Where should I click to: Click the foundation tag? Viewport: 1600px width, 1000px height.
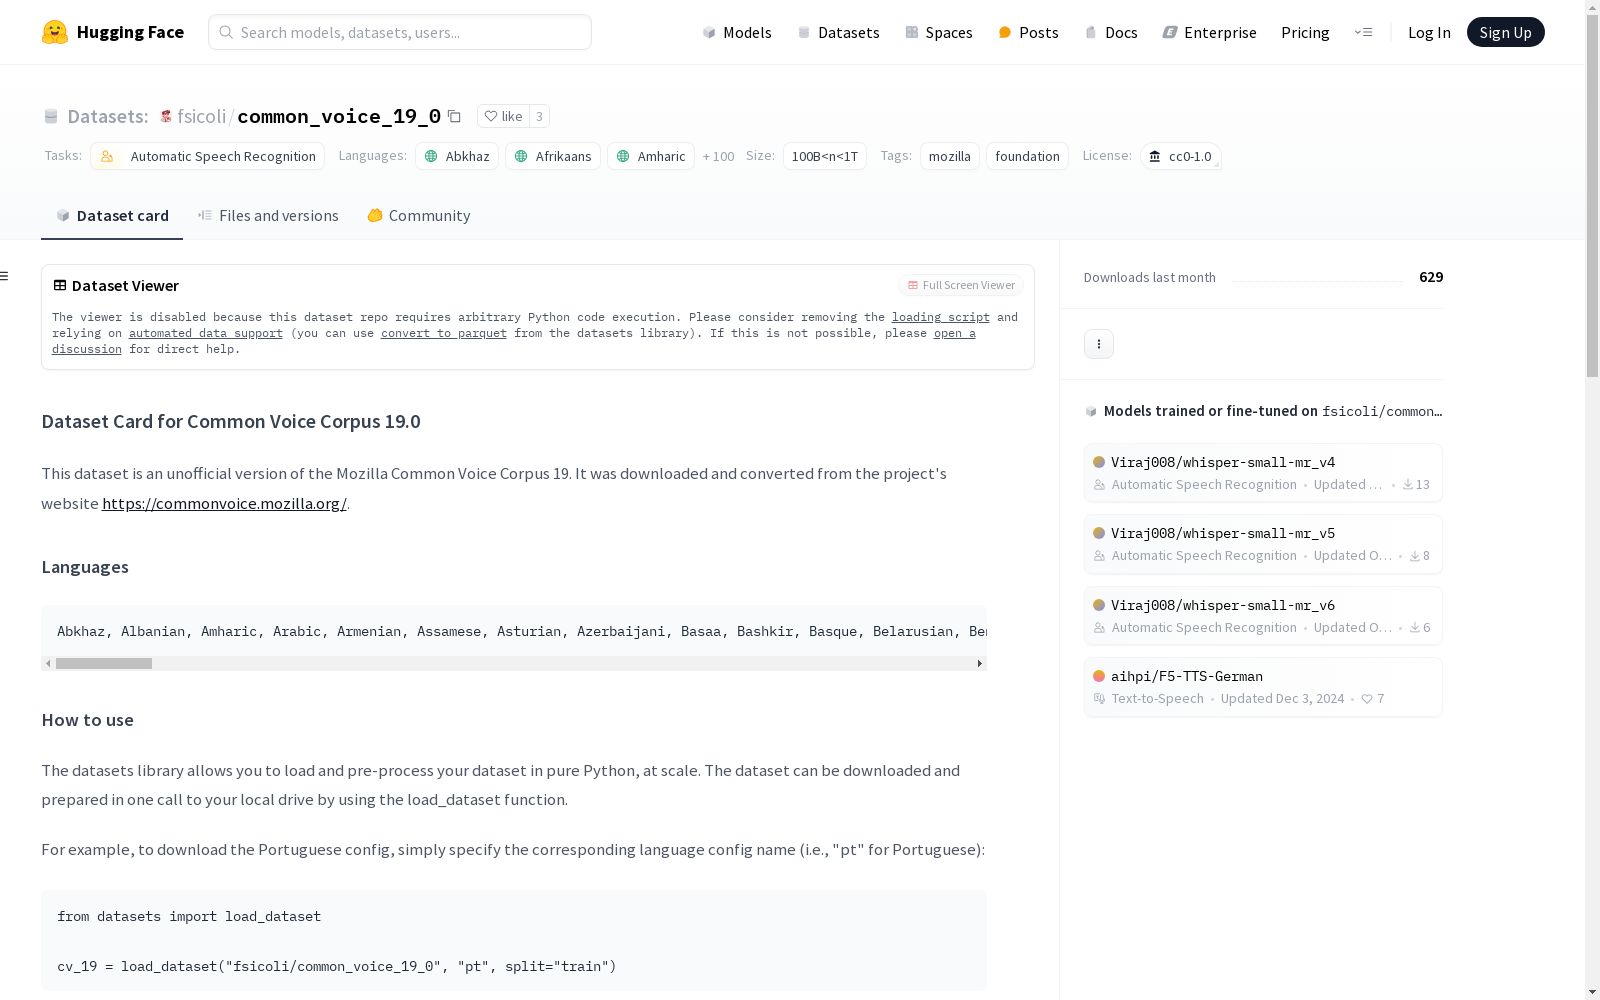point(1027,156)
